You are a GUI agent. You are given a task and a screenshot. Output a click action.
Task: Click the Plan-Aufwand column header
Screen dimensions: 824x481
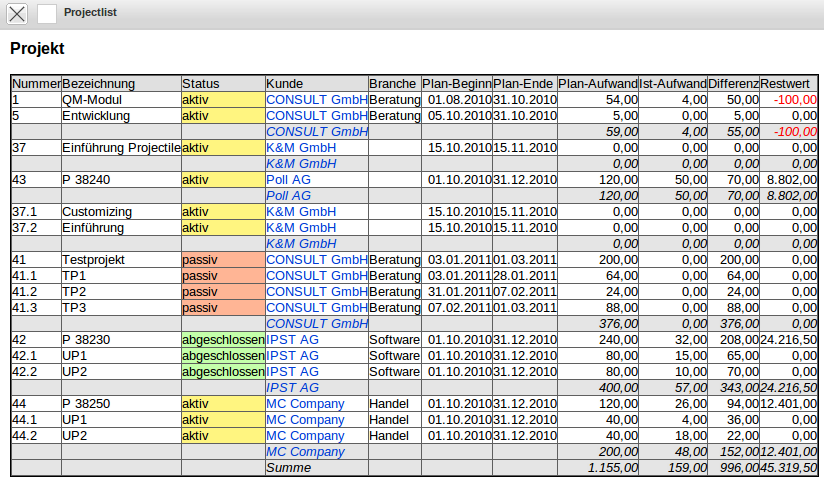[597, 84]
